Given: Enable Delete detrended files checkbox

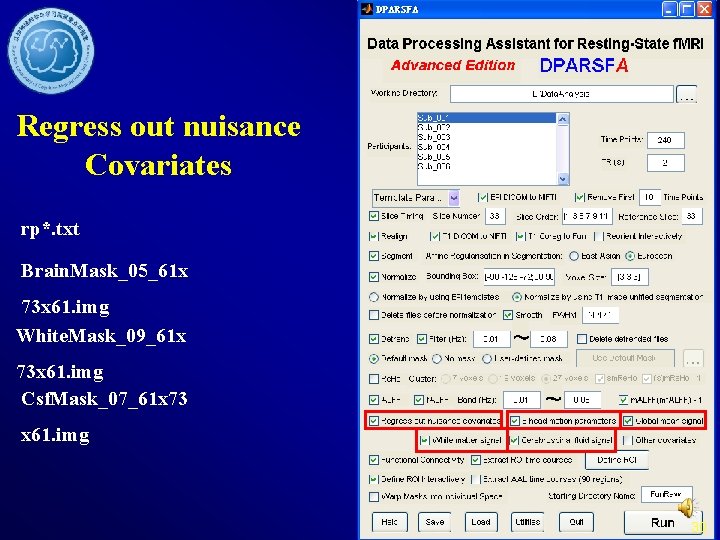Looking at the screenshot, I should pyautogui.click(x=582, y=339).
